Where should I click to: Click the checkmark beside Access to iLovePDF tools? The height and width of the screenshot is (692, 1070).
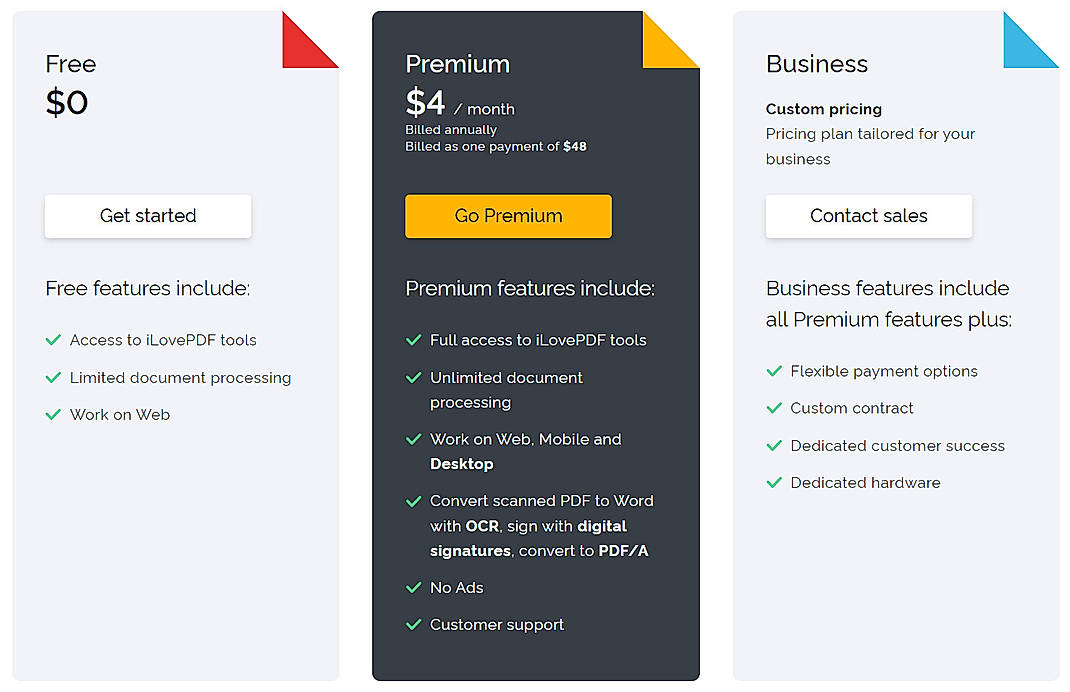tap(54, 340)
